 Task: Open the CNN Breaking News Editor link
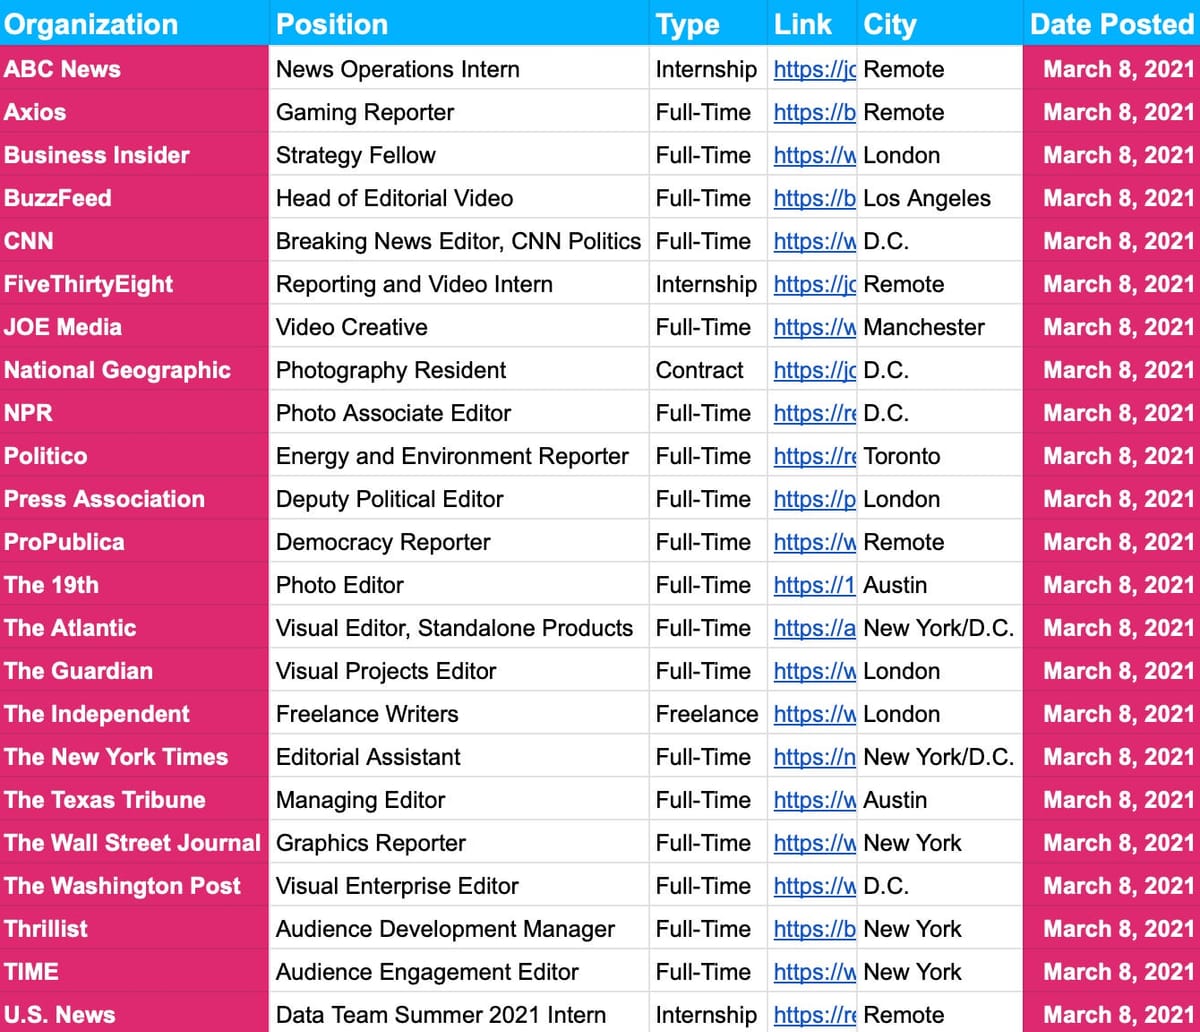[812, 241]
